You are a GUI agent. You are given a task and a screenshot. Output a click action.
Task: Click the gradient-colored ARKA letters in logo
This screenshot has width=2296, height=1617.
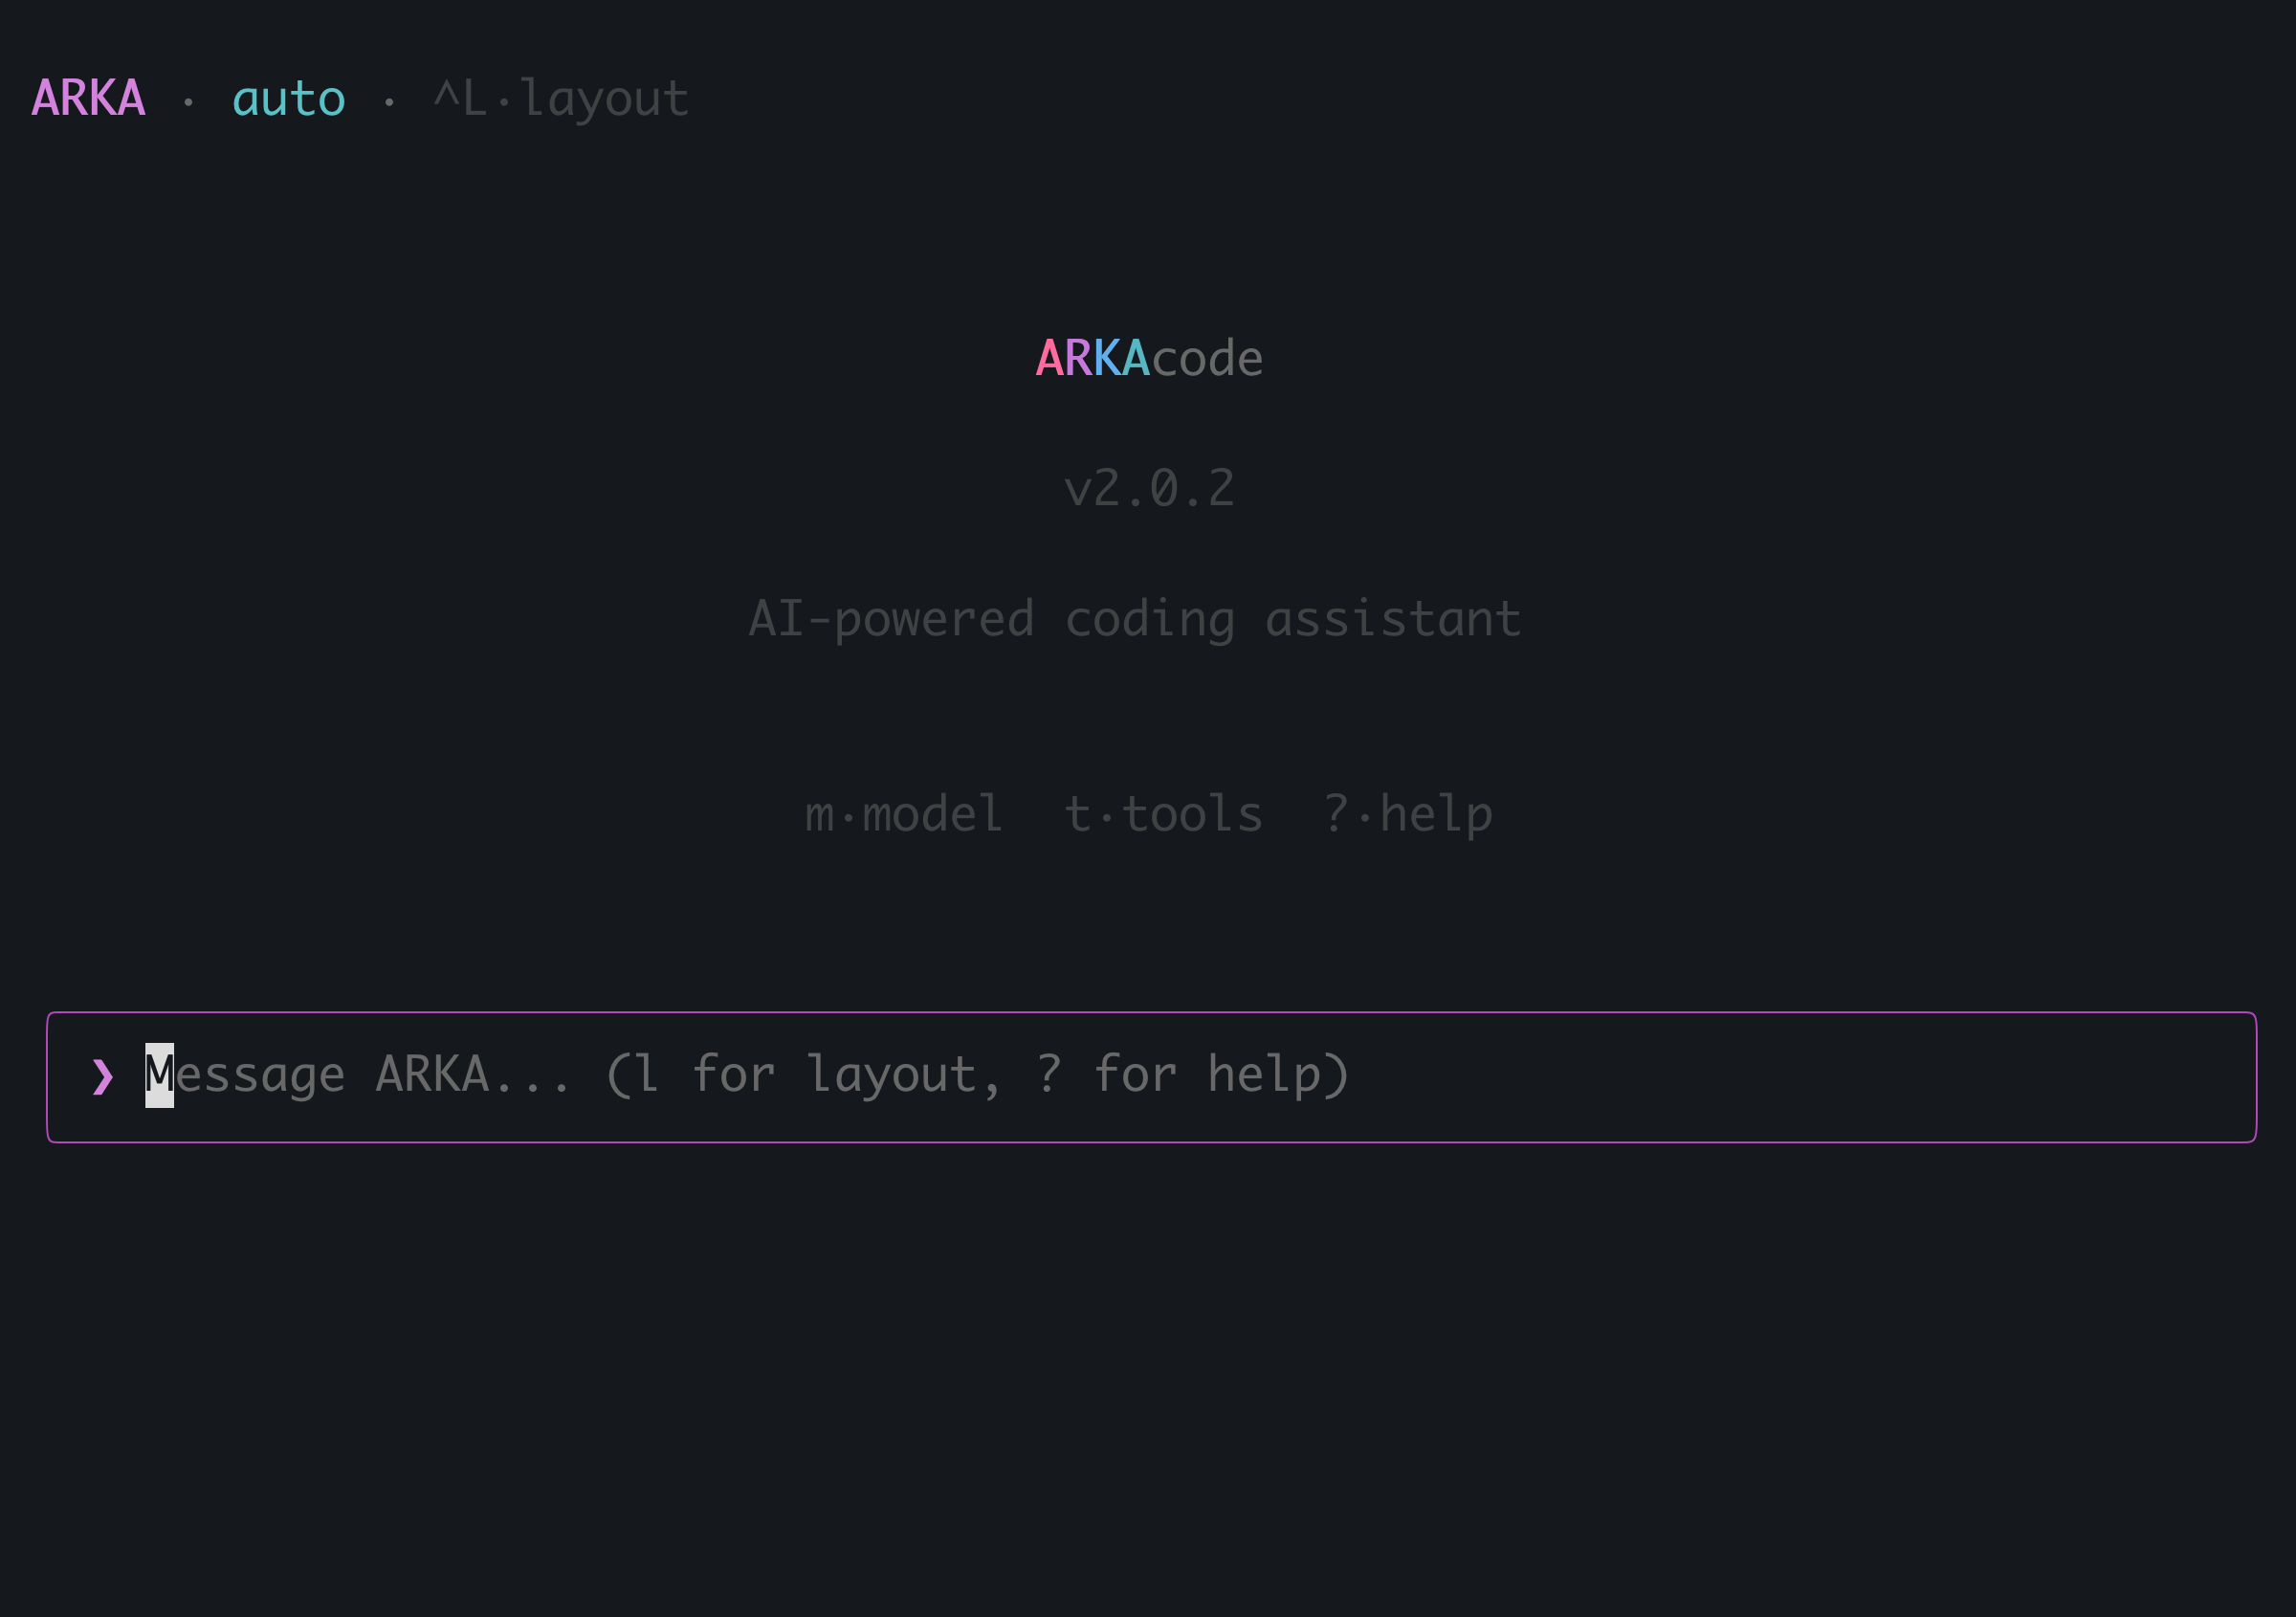[x=1090, y=358]
